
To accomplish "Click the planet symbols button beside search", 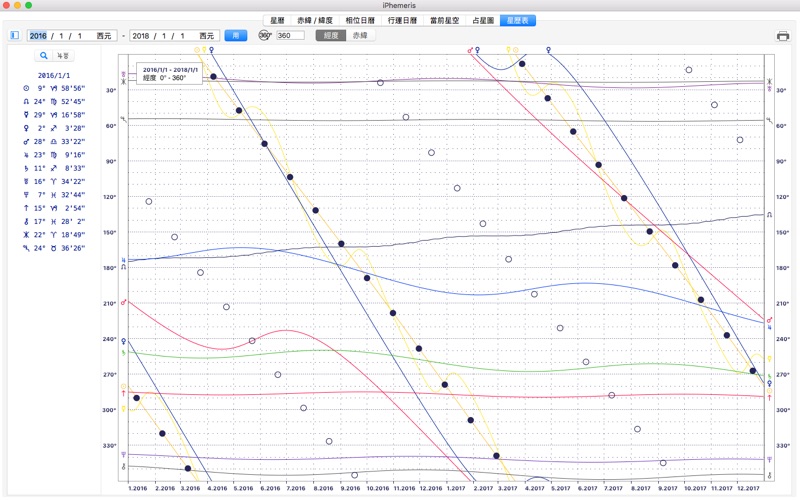I will tap(62, 56).
